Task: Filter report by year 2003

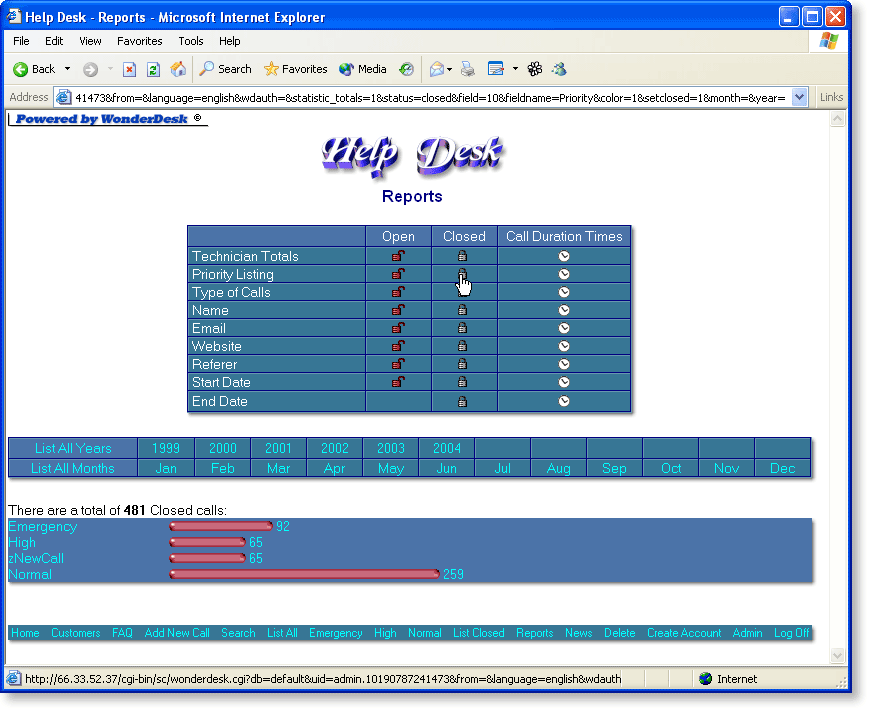Action: pos(391,448)
